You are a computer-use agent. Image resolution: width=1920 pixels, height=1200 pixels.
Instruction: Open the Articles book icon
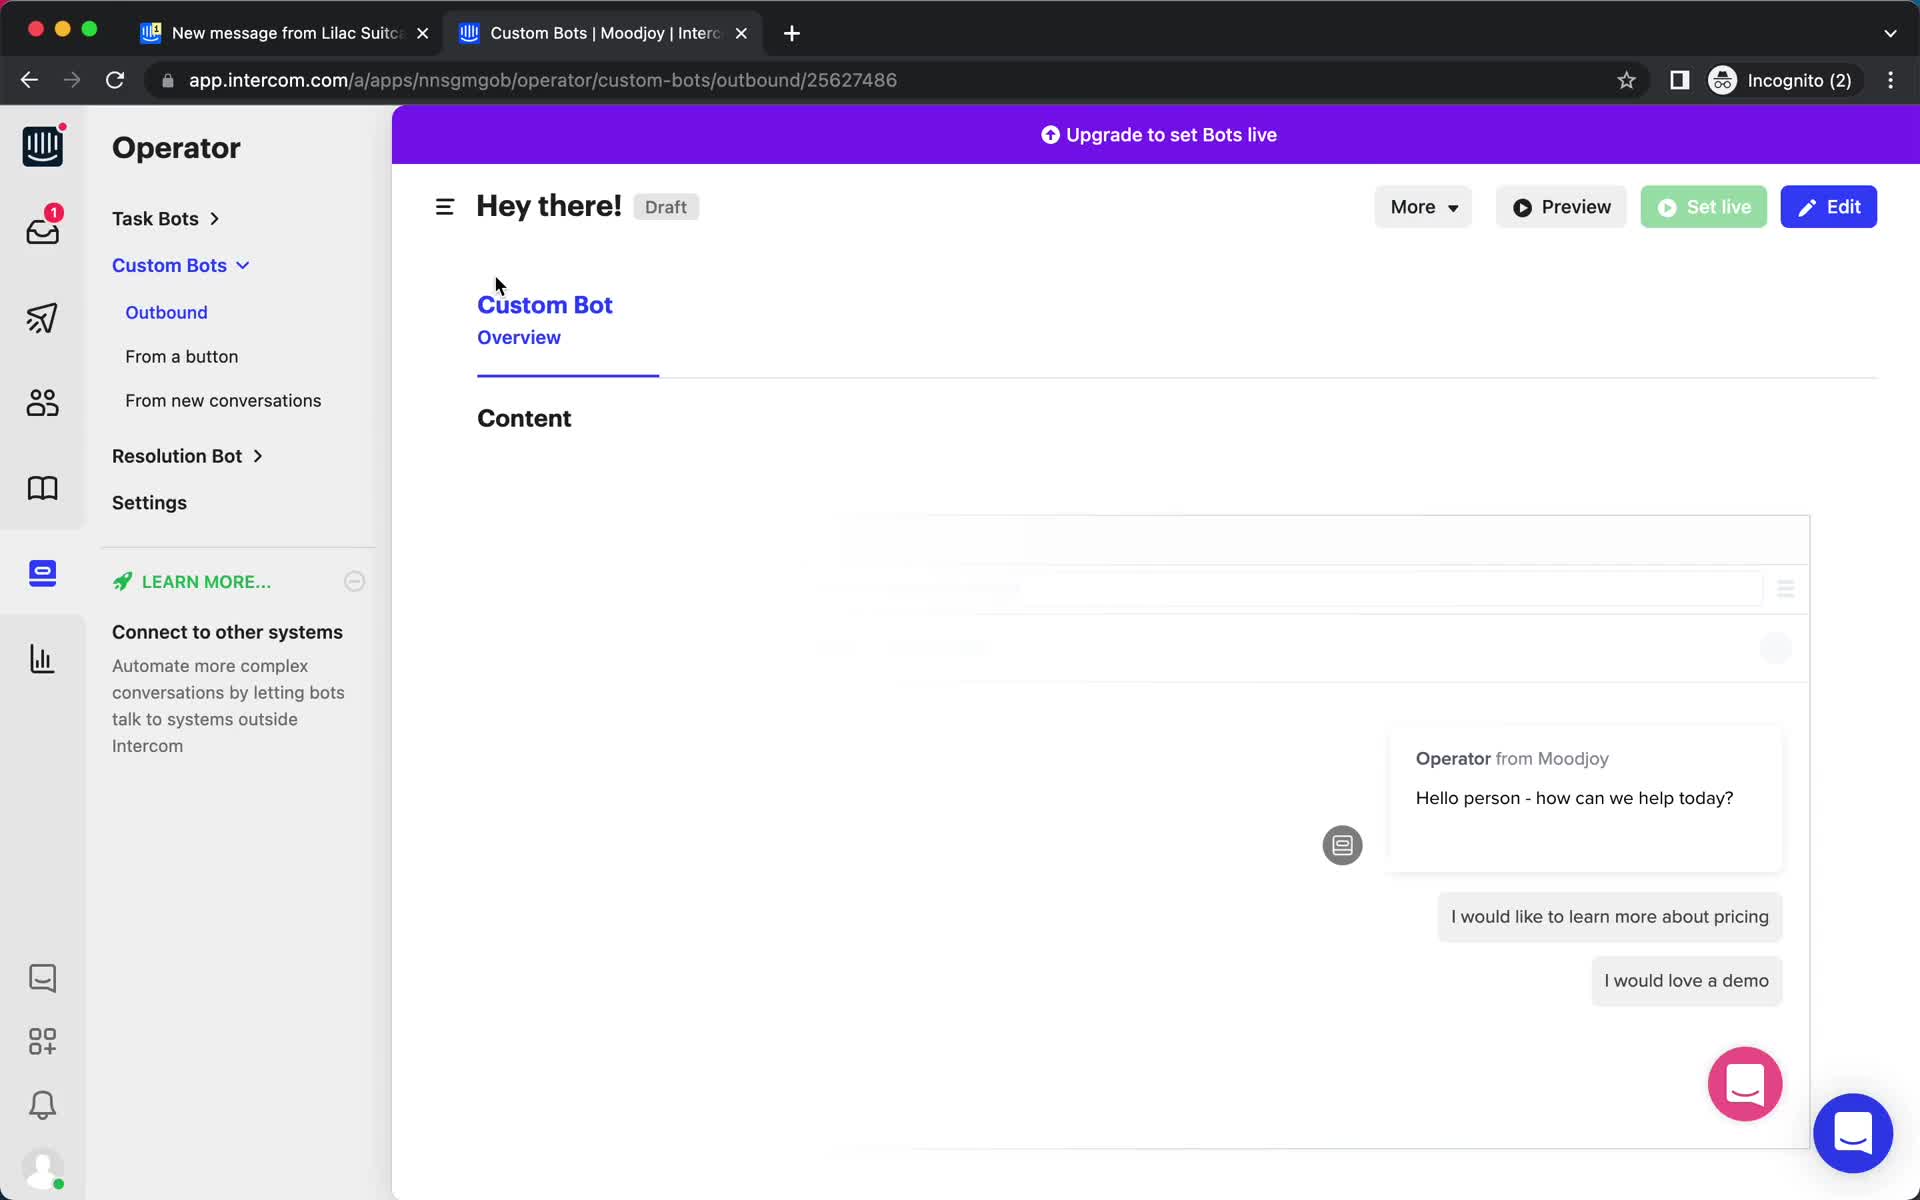[x=42, y=488]
